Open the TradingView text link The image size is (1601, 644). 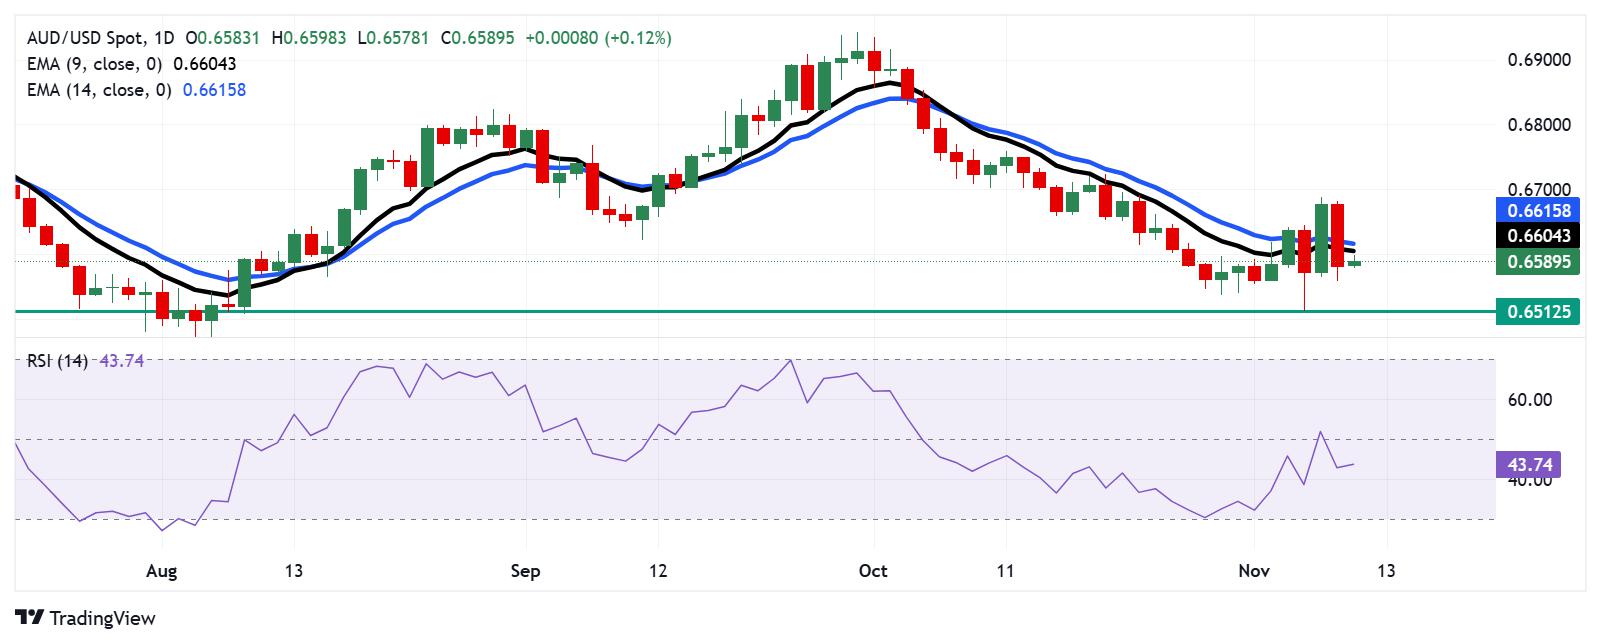(102, 618)
